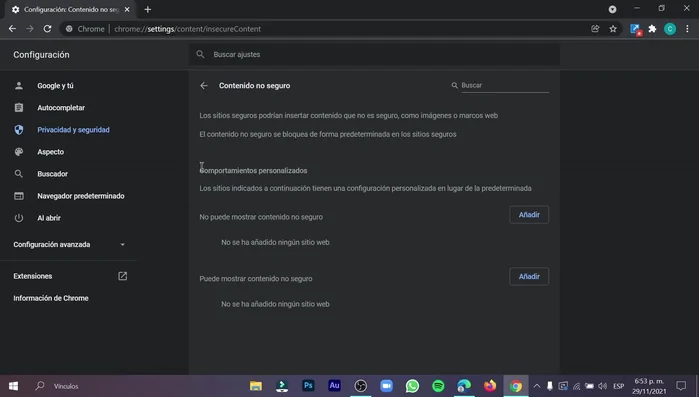This screenshot has width=699, height=397.
Task: Click the Buscar field in Contenido no seguro
Action: point(505,85)
